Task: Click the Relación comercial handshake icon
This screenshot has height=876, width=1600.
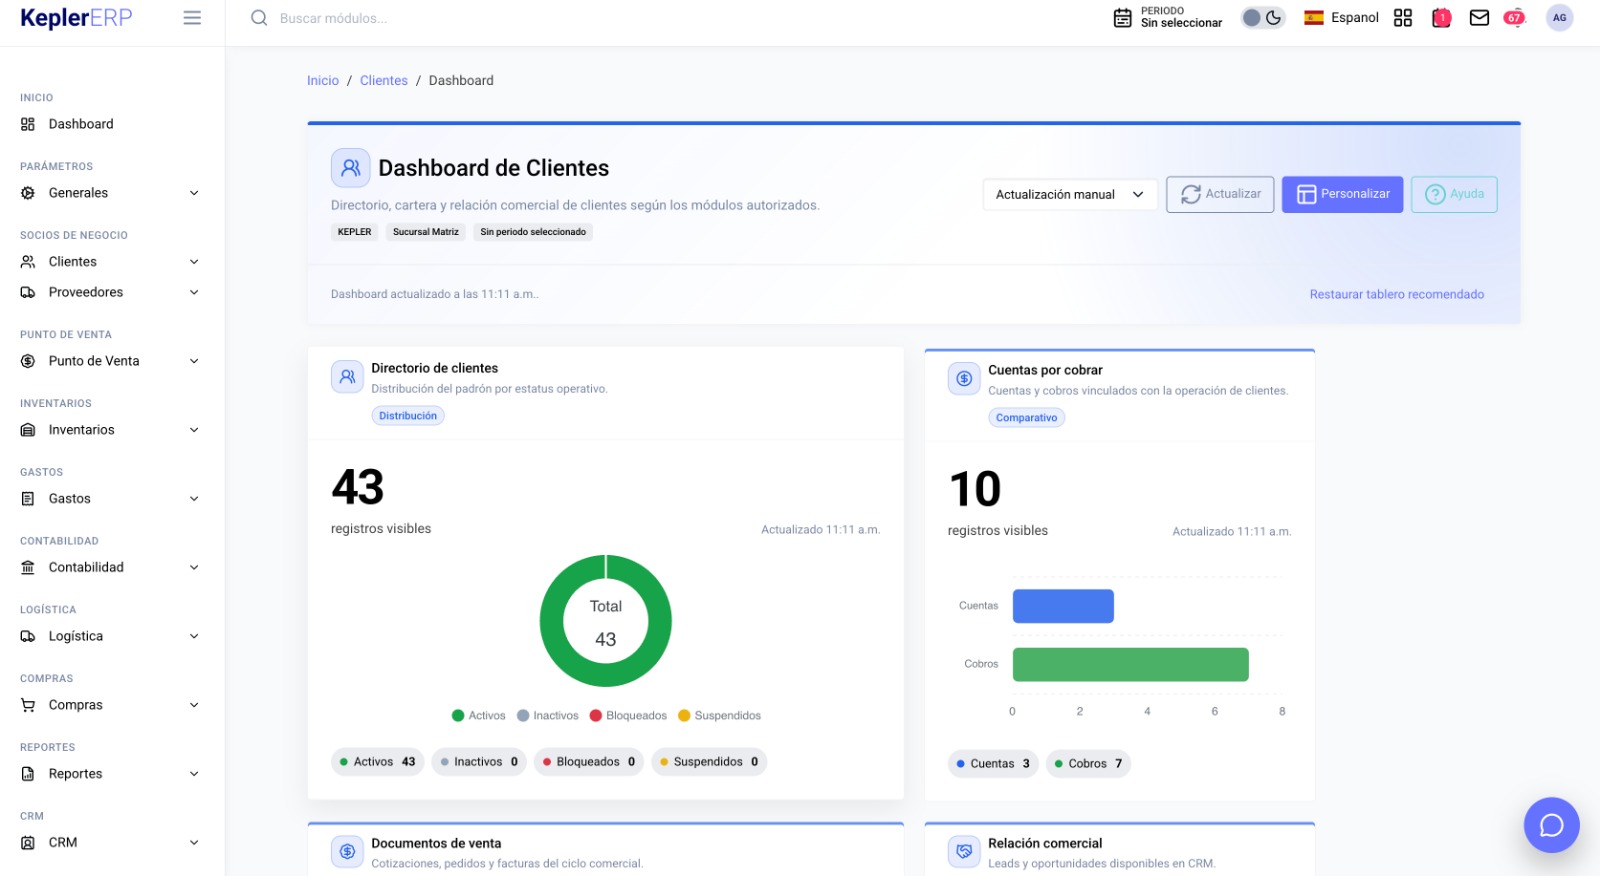Action: (x=964, y=852)
